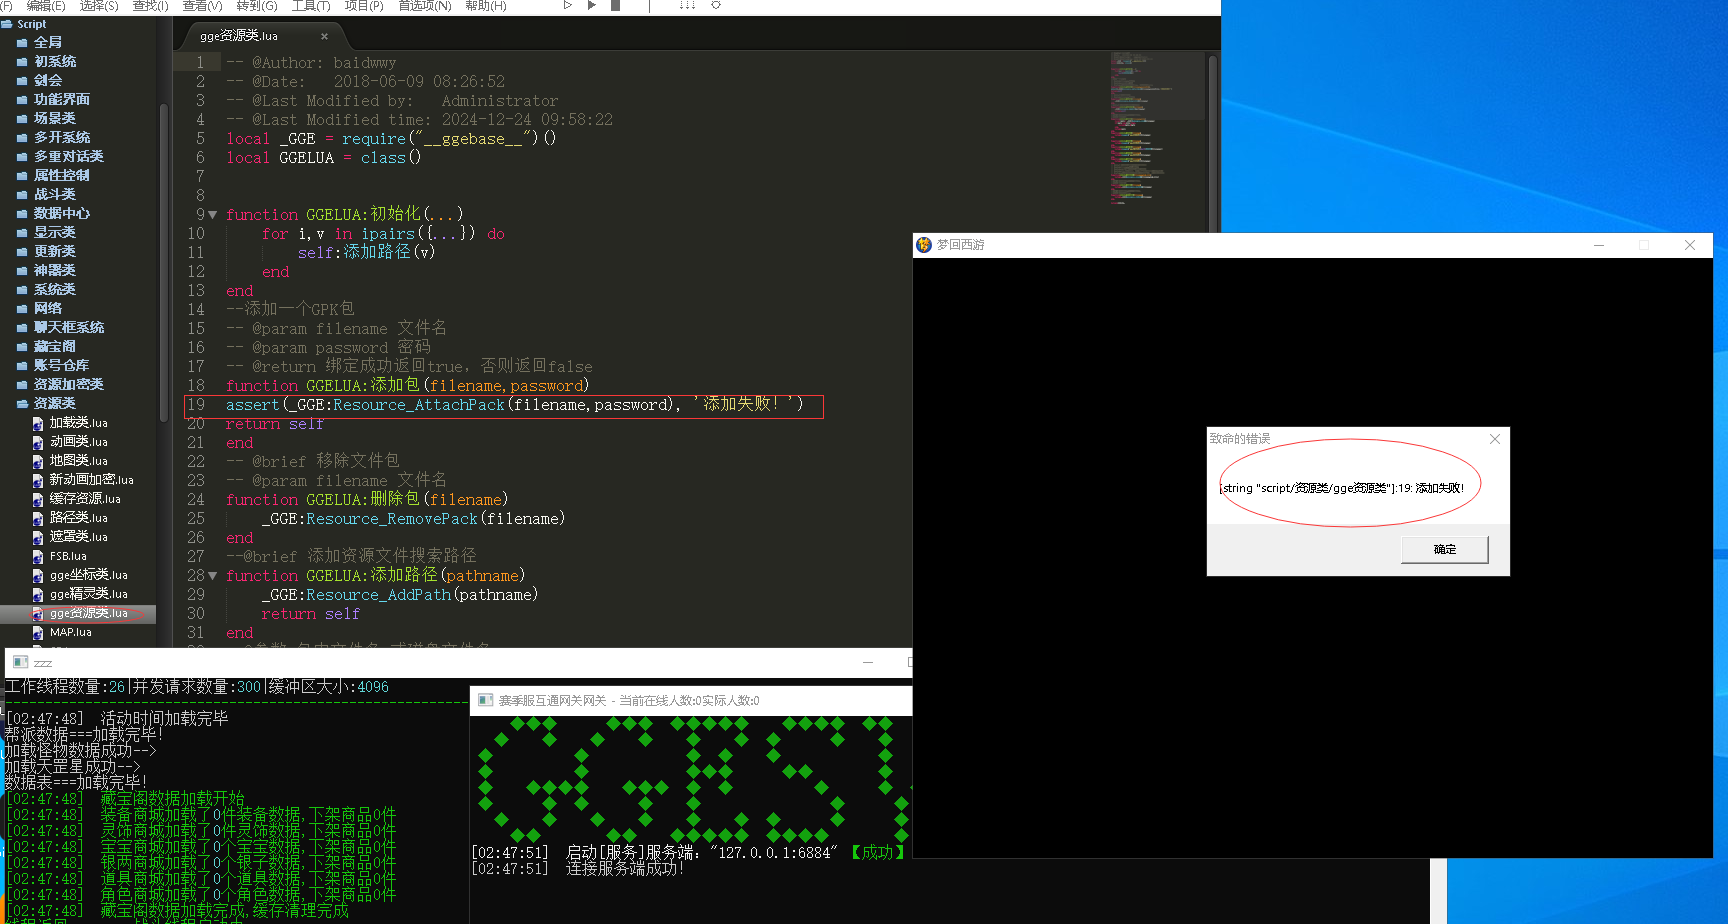Open MAP.lua file in the sidebar
1728x924 pixels.
tap(70, 632)
